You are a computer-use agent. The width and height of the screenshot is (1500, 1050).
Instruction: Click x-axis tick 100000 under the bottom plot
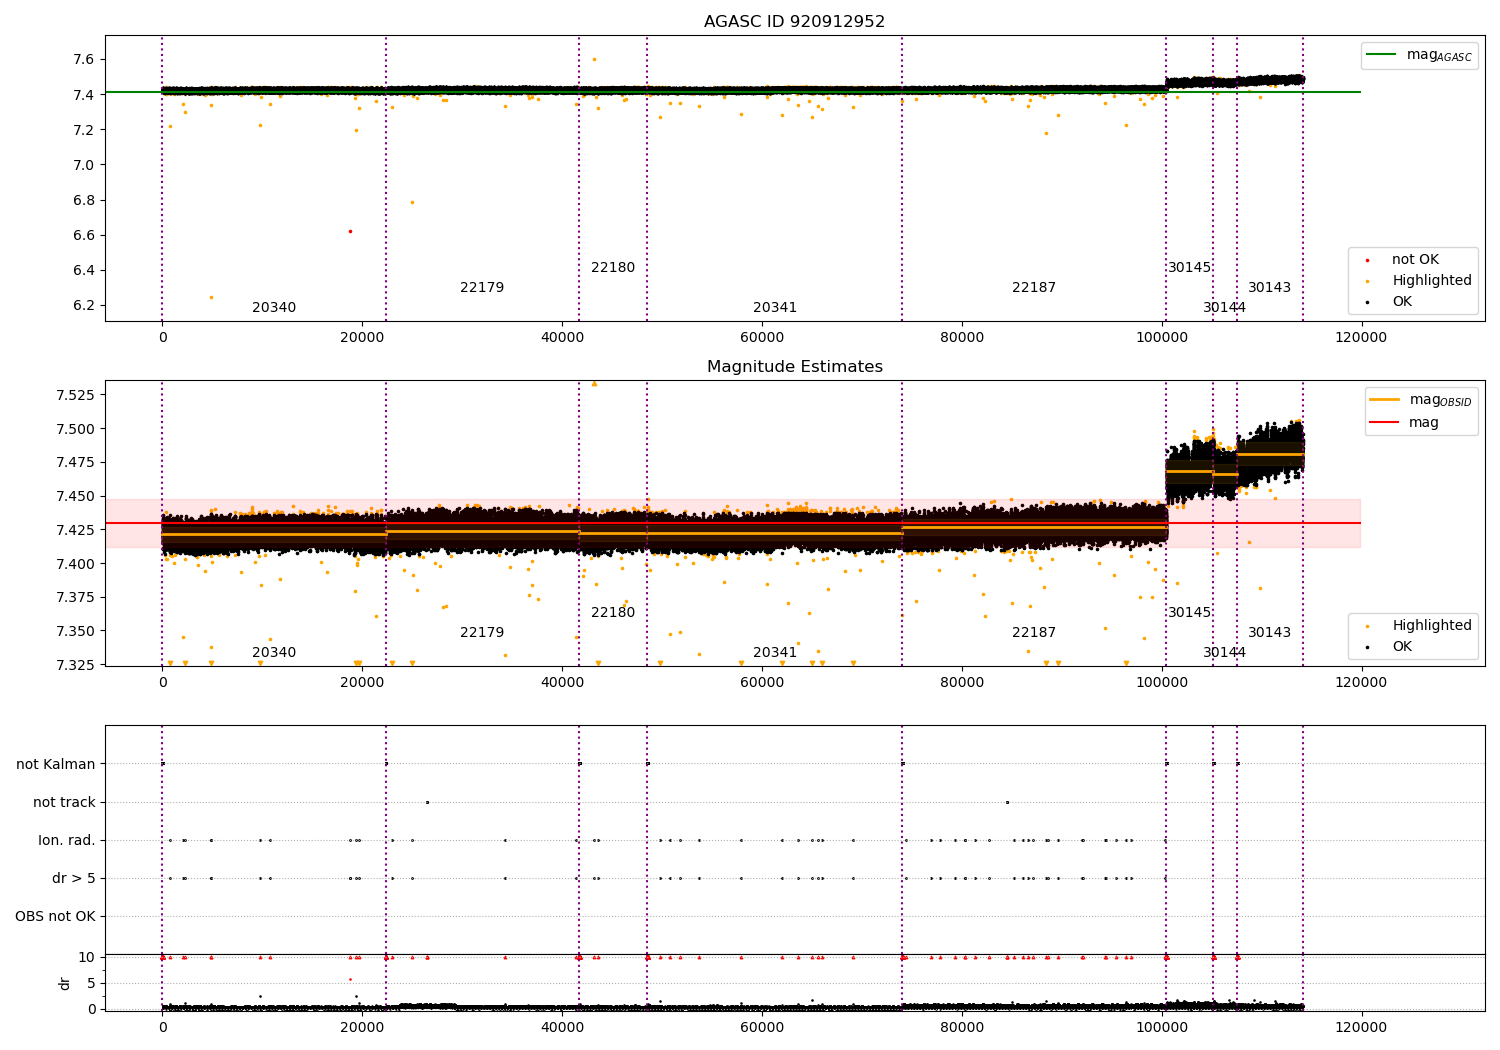click(x=1162, y=1027)
